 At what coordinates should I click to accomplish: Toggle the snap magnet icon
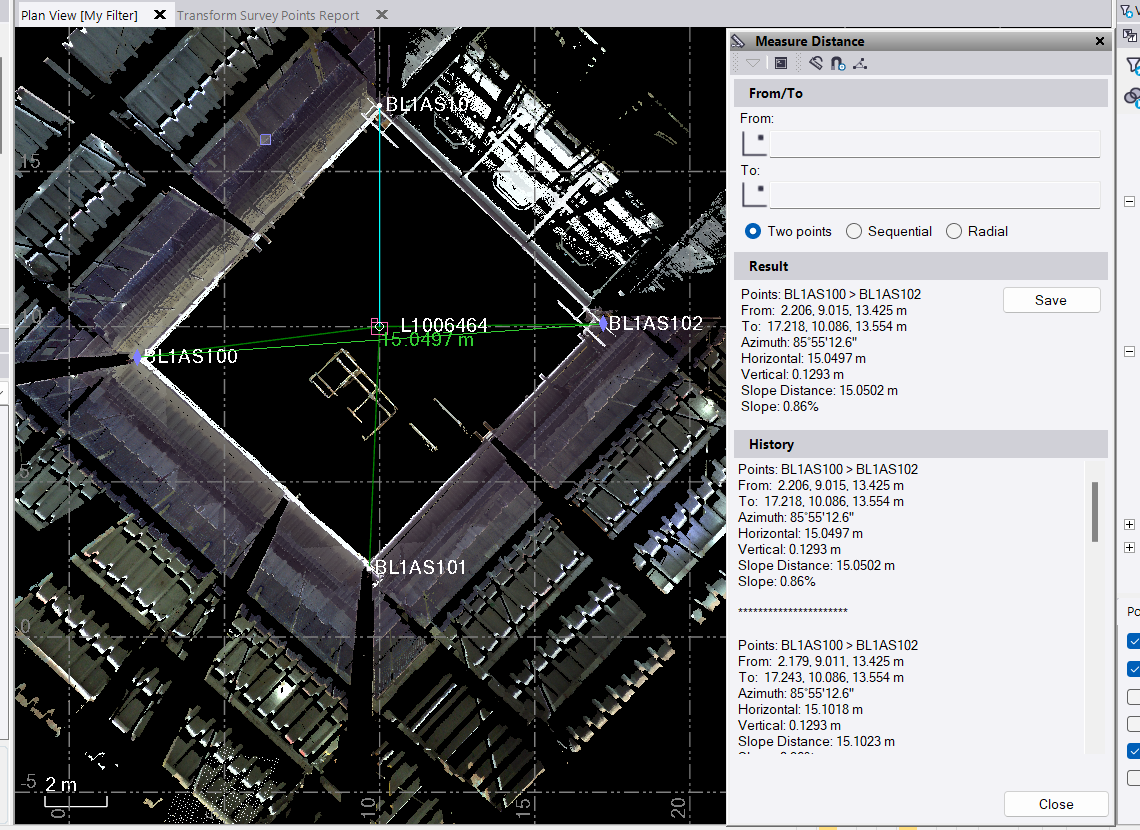[x=838, y=64]
